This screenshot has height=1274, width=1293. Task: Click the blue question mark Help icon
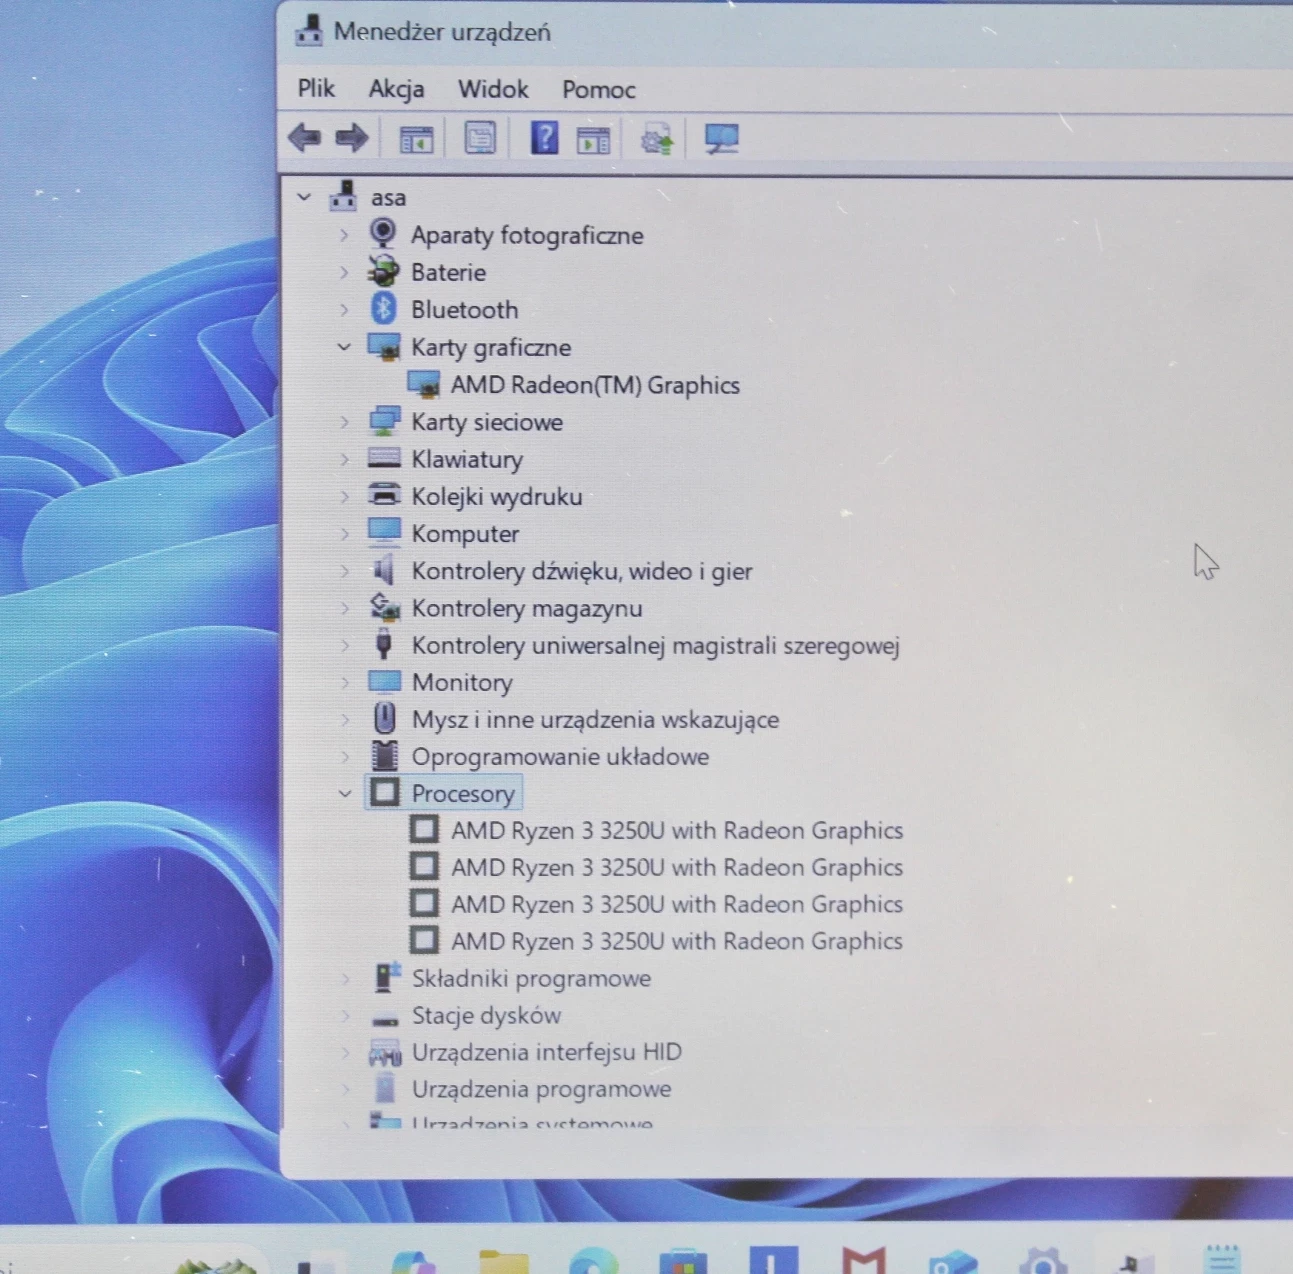click(x=544, y=137)
